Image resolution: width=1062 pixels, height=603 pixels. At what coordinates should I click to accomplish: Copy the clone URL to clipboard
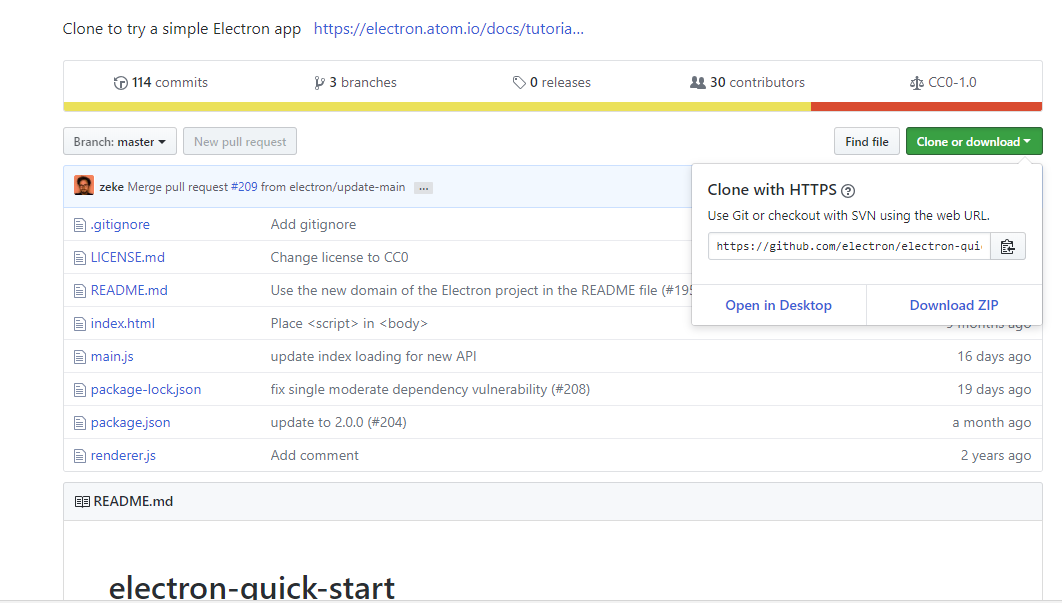[1008, 247]
